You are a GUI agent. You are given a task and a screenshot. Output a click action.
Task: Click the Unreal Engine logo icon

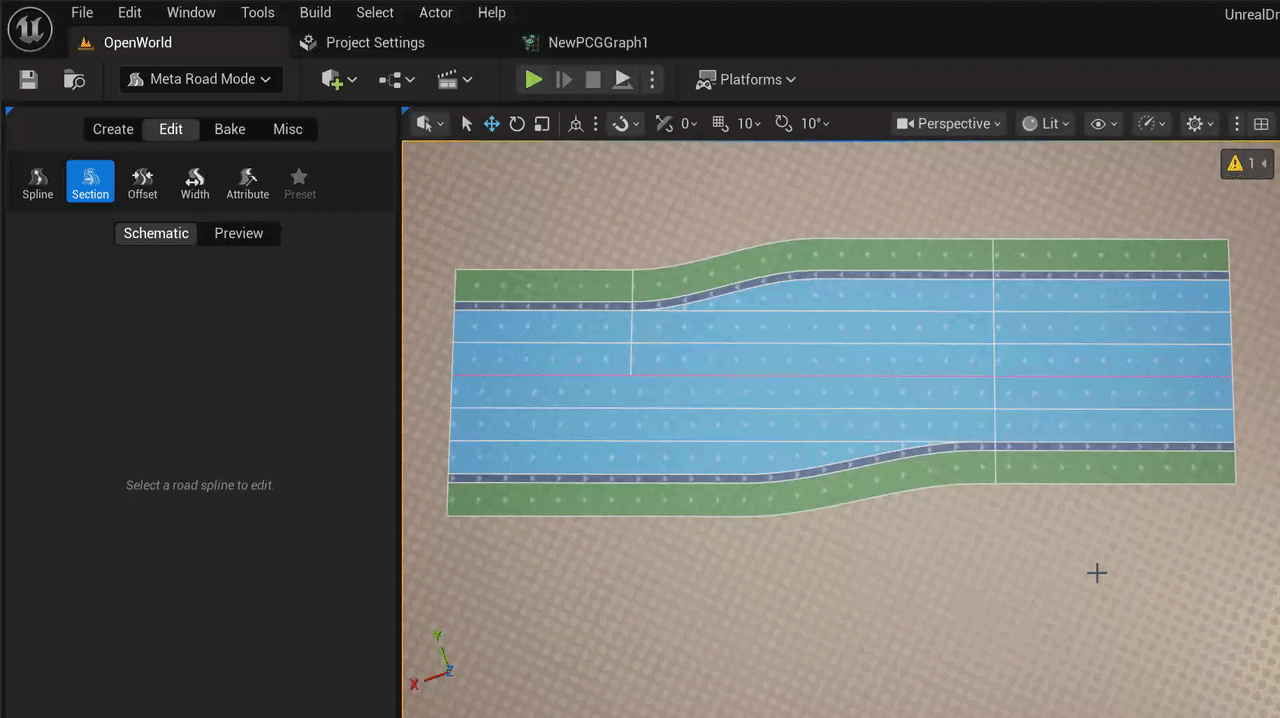tap(30, 28)
